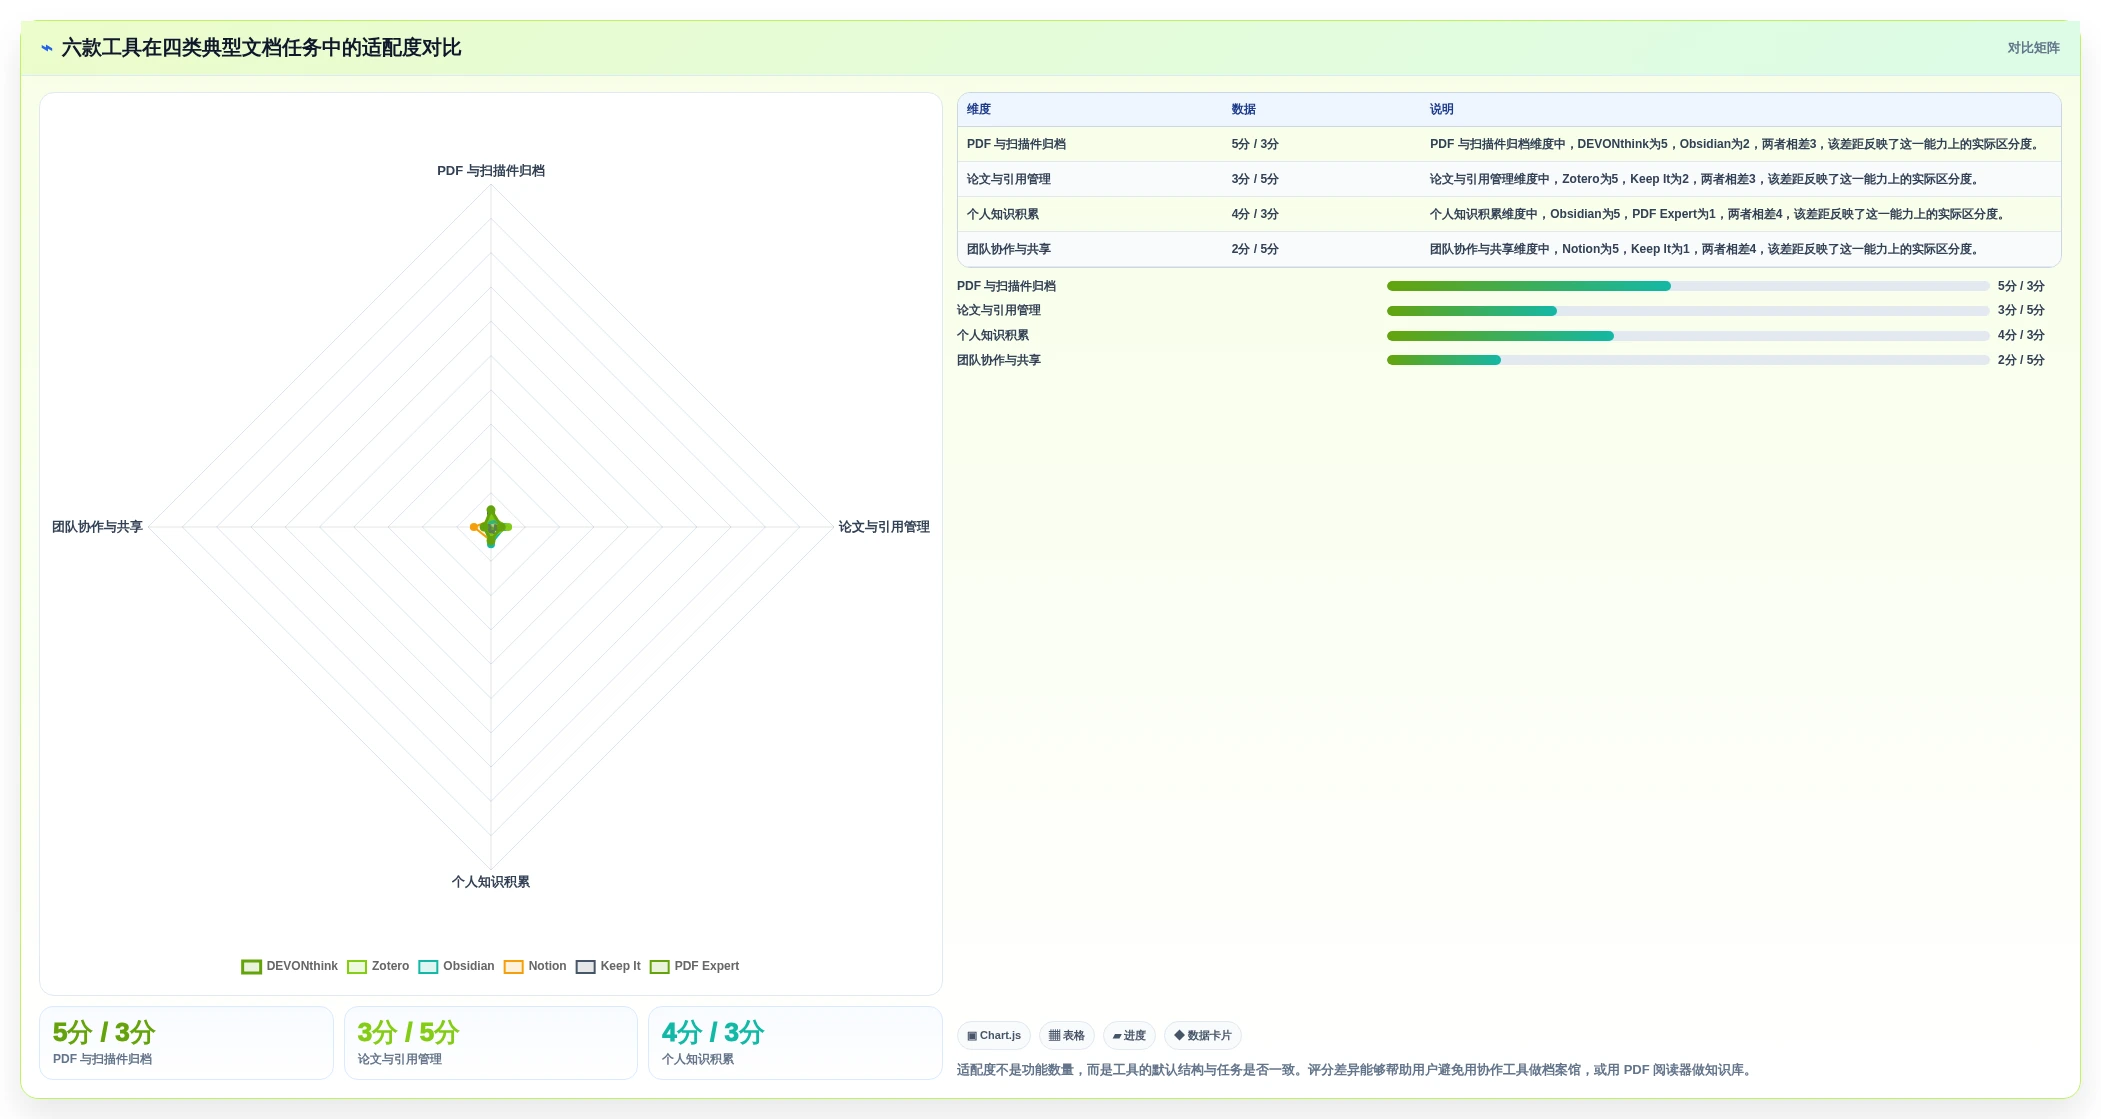Screen dimensions: 2101x1119
Task: Click the 表格 tag chip
Action: [x=1067, y=1035]
